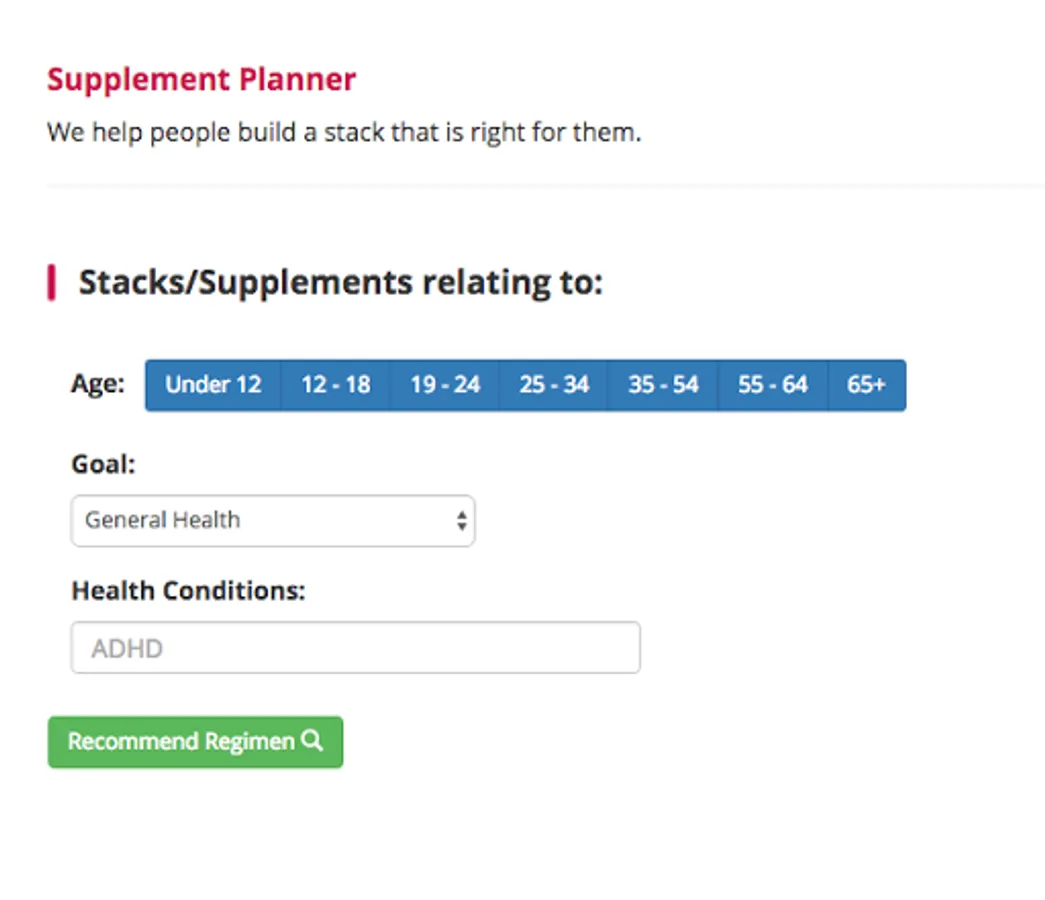The image size is (1045, 900).
Task: Click the Supplement Planner title
Action: point(201,80)
